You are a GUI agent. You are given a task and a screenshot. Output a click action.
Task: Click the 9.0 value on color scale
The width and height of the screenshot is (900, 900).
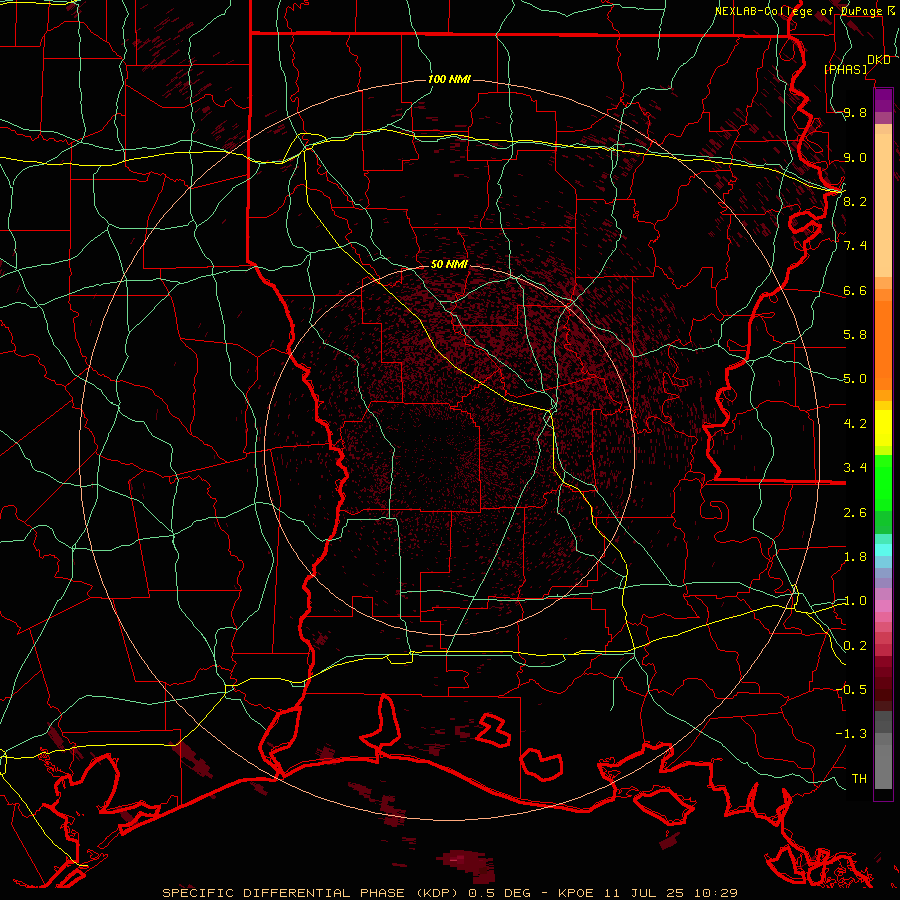pyautogui.click(x=855, y=157)
